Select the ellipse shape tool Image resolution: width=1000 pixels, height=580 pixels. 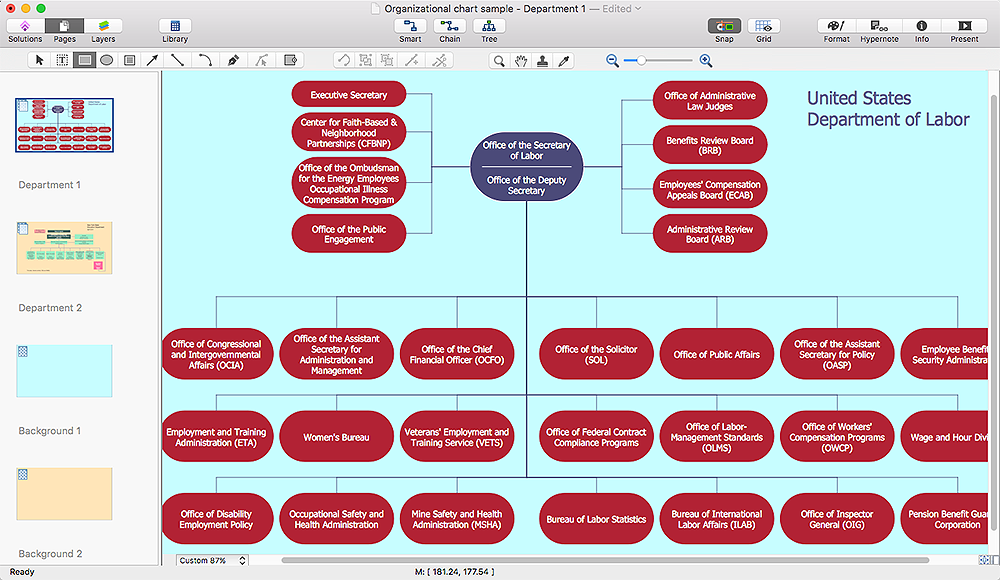click(107, 61)
